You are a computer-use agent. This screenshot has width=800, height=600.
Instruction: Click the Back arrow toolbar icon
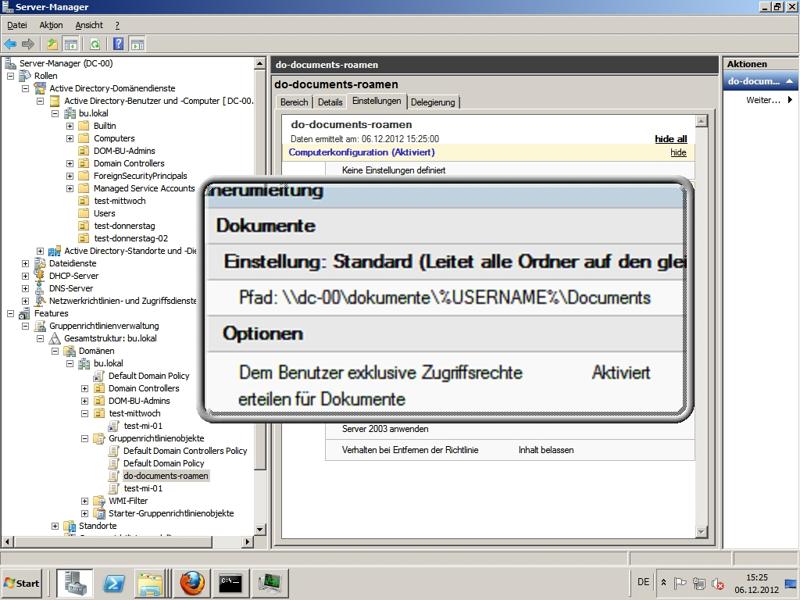(x=10, y=44)
